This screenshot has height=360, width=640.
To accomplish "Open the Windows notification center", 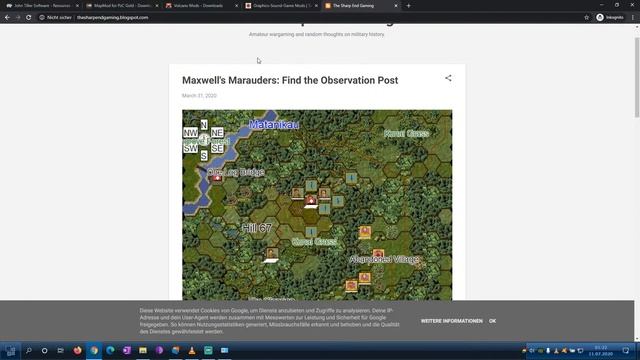I will [x=626, y=351].
